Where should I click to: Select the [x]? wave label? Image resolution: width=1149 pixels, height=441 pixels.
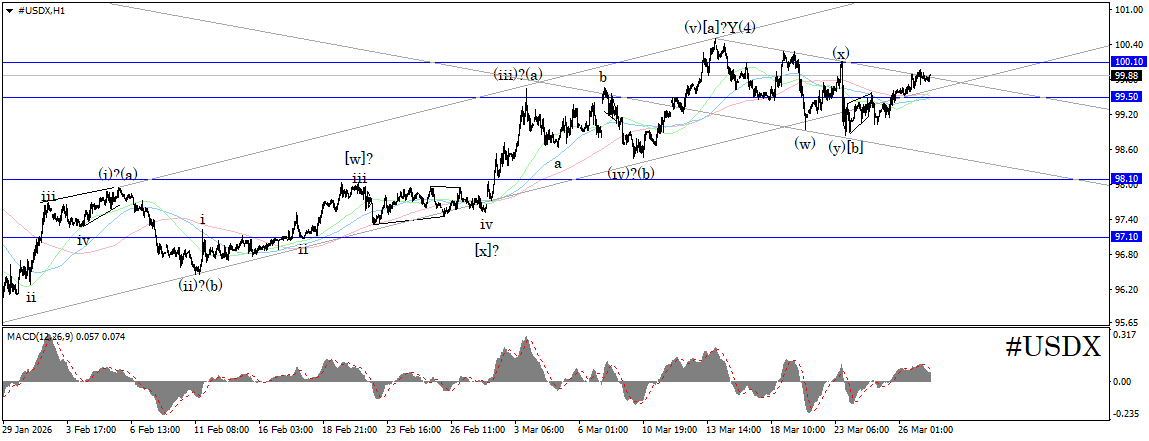pos(487,251)
